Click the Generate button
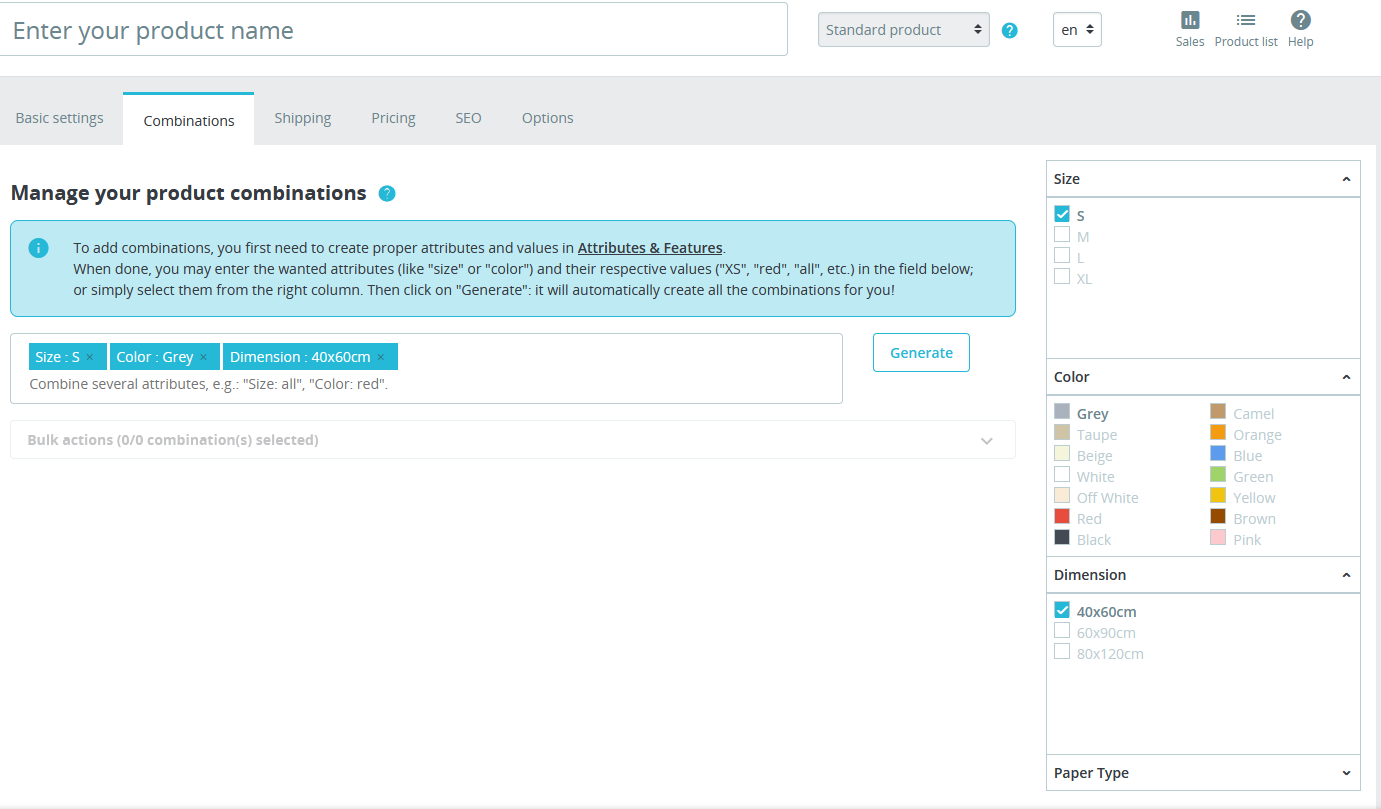The image size is (1381, 809). tap(921, 352)
